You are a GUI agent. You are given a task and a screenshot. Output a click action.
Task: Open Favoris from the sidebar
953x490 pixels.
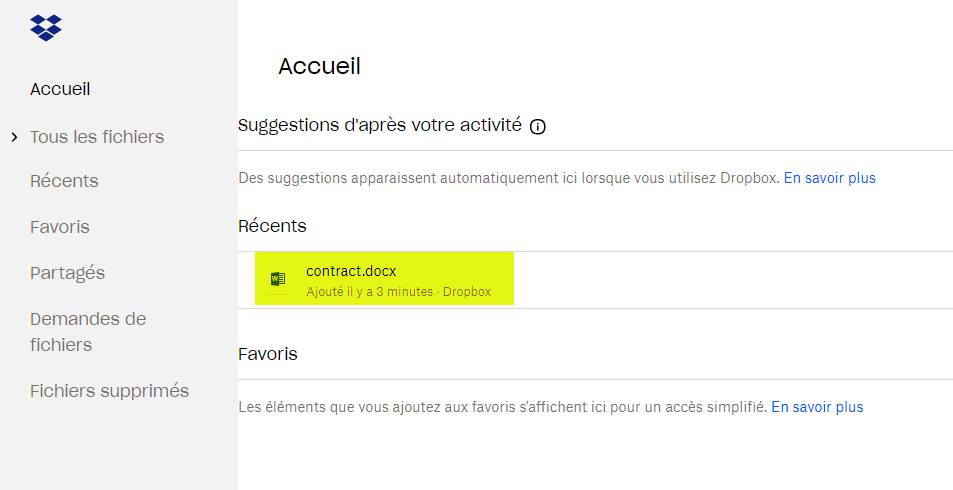coord(60,227)
